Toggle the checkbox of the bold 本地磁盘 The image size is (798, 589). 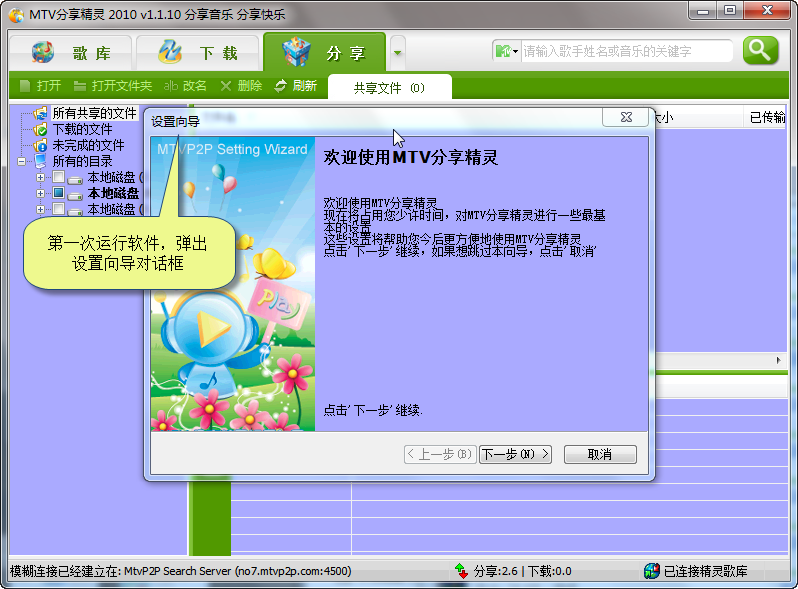[59, 192]
